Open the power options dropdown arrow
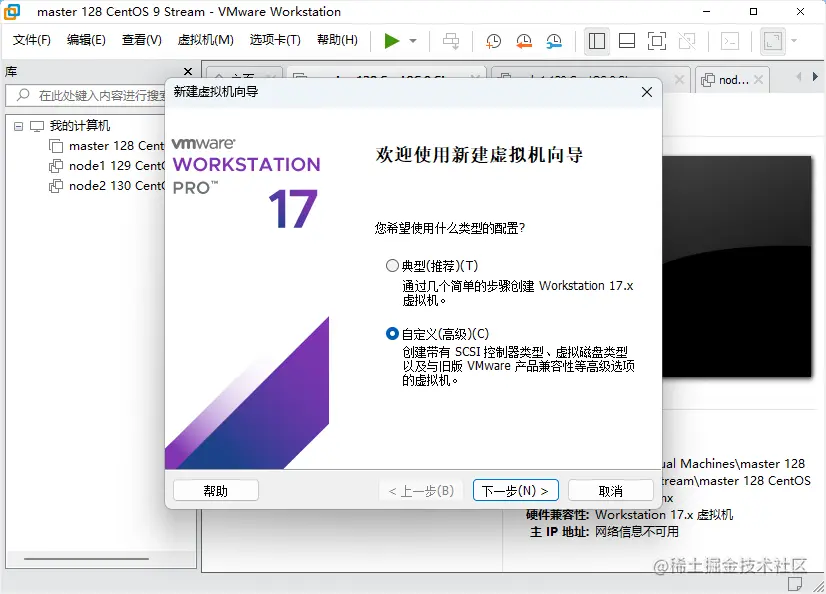826x594 pixels. (x=410, y=41)
